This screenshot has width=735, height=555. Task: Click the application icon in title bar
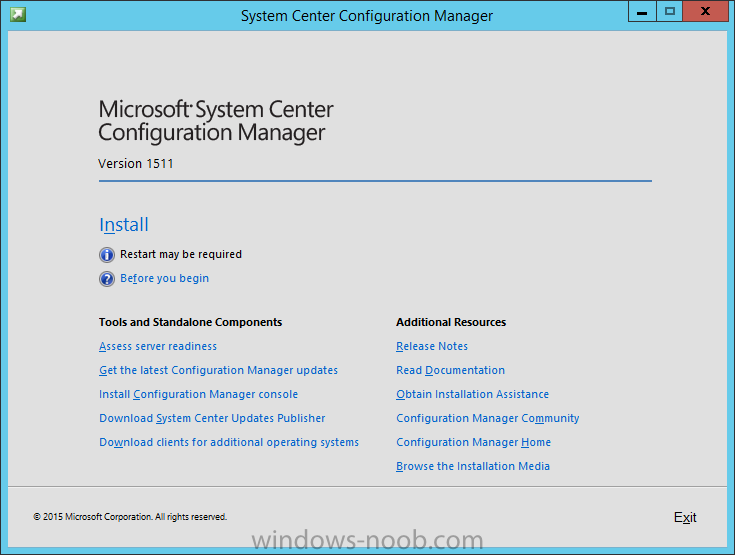[18, 14]
